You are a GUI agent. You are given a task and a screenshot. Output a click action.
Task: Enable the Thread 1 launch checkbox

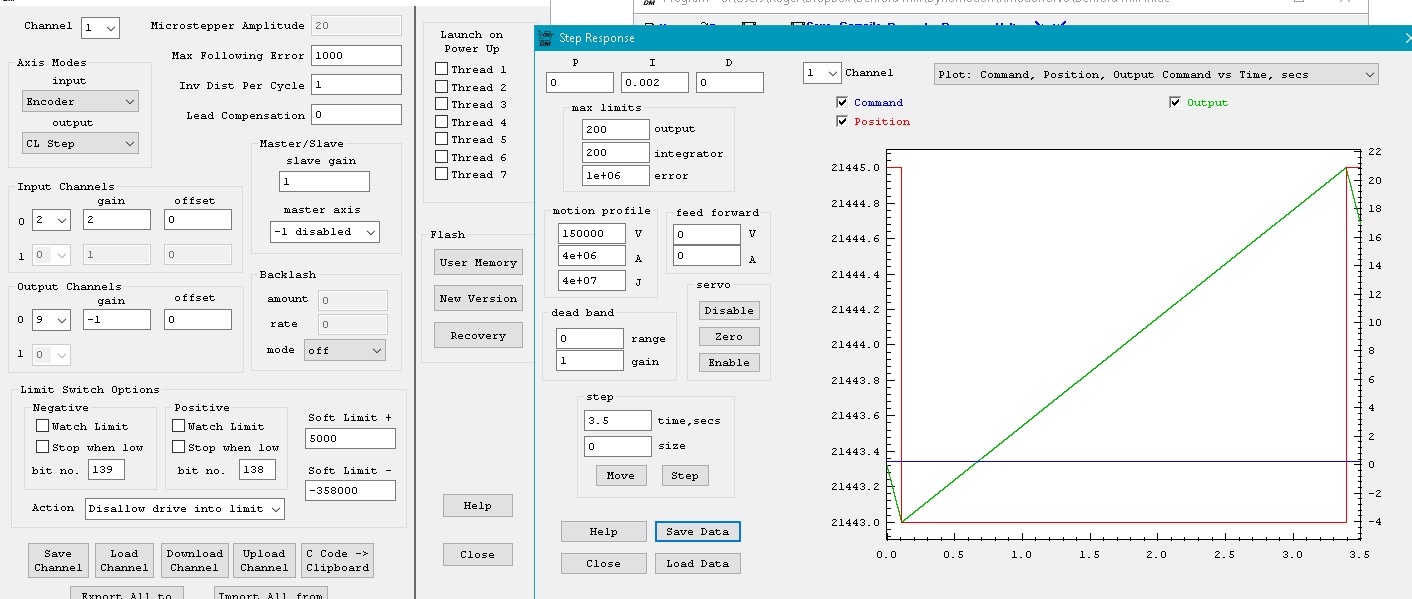click(442, 69)
